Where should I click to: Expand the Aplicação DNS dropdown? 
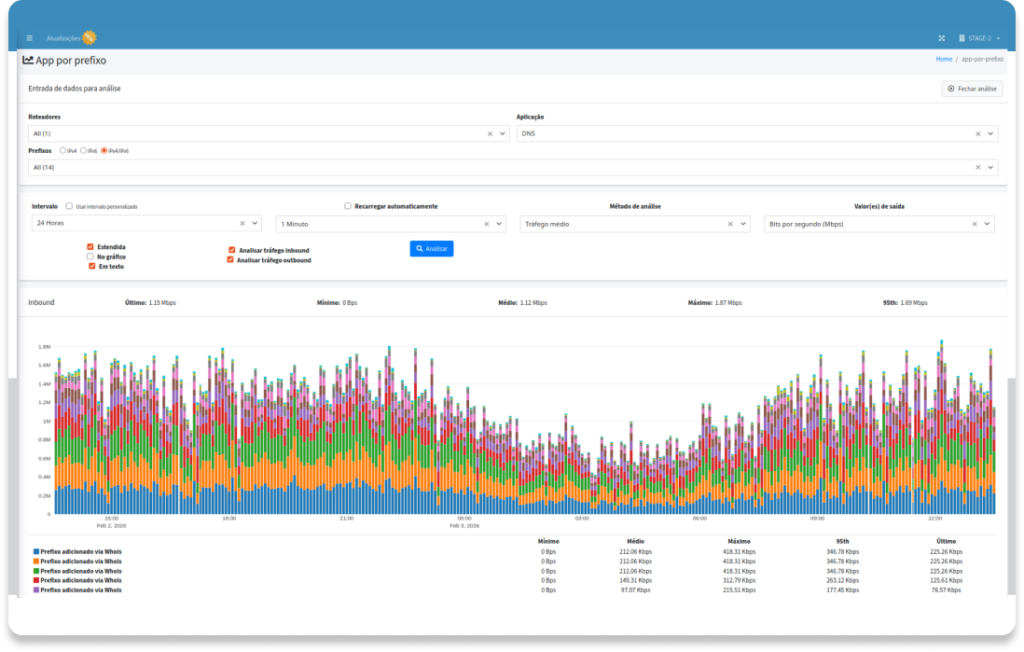(990, 133)
